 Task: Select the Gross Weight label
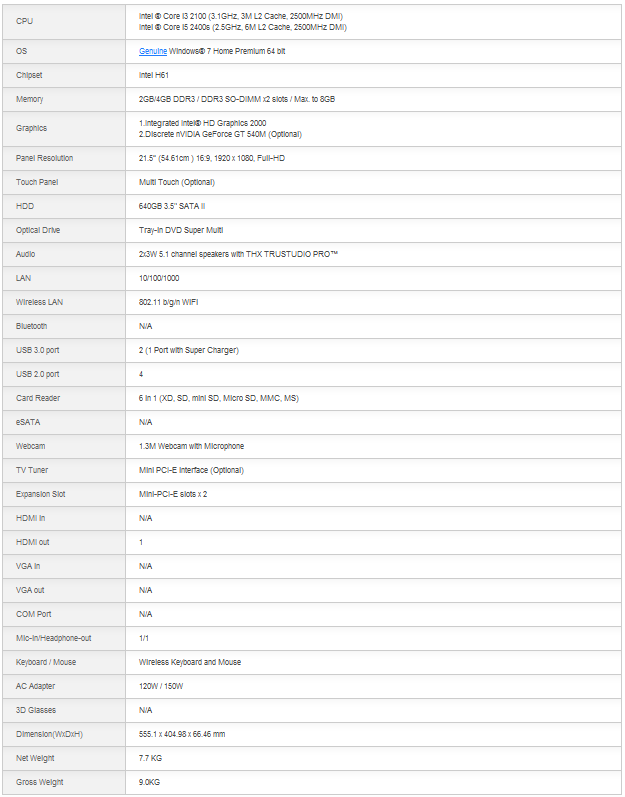(39, 782)
